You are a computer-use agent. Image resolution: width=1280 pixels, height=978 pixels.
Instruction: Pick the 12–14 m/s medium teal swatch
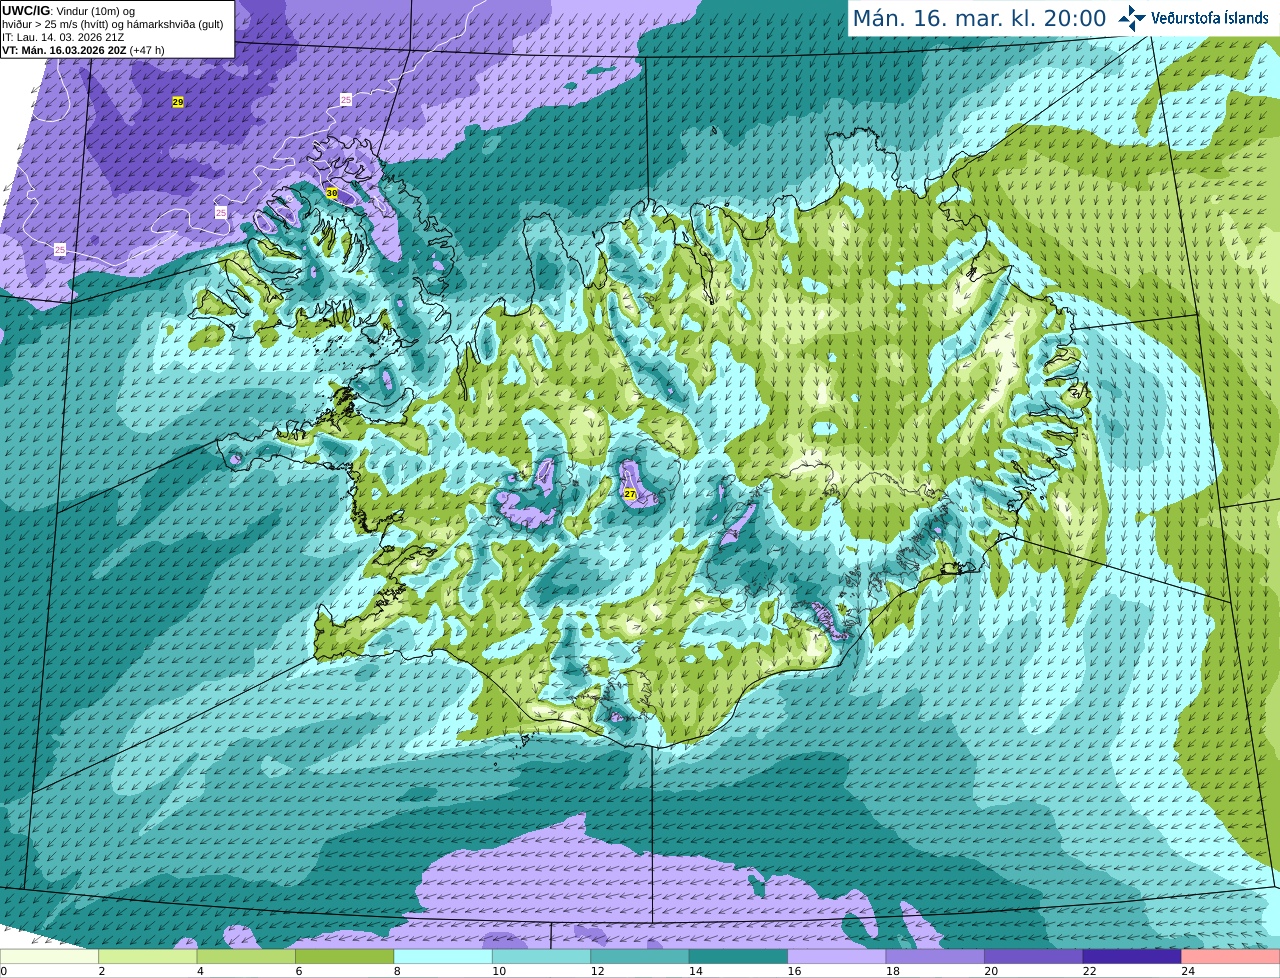[x=640, y=957]
